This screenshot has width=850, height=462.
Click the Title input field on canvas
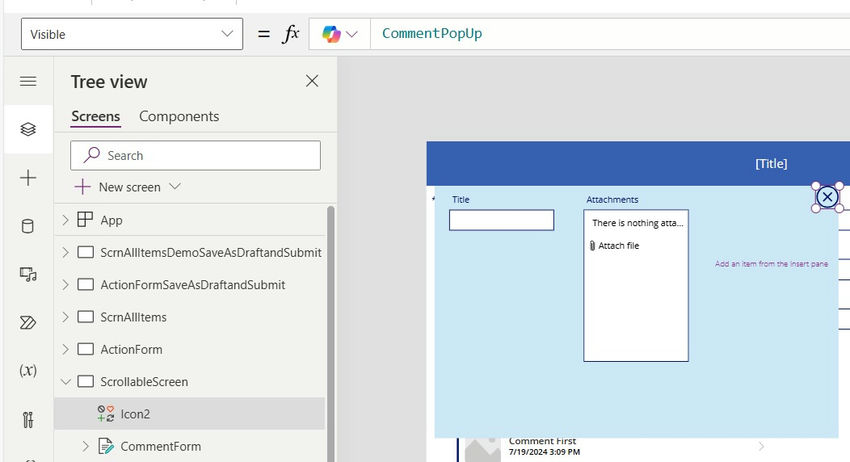(501, 220)
